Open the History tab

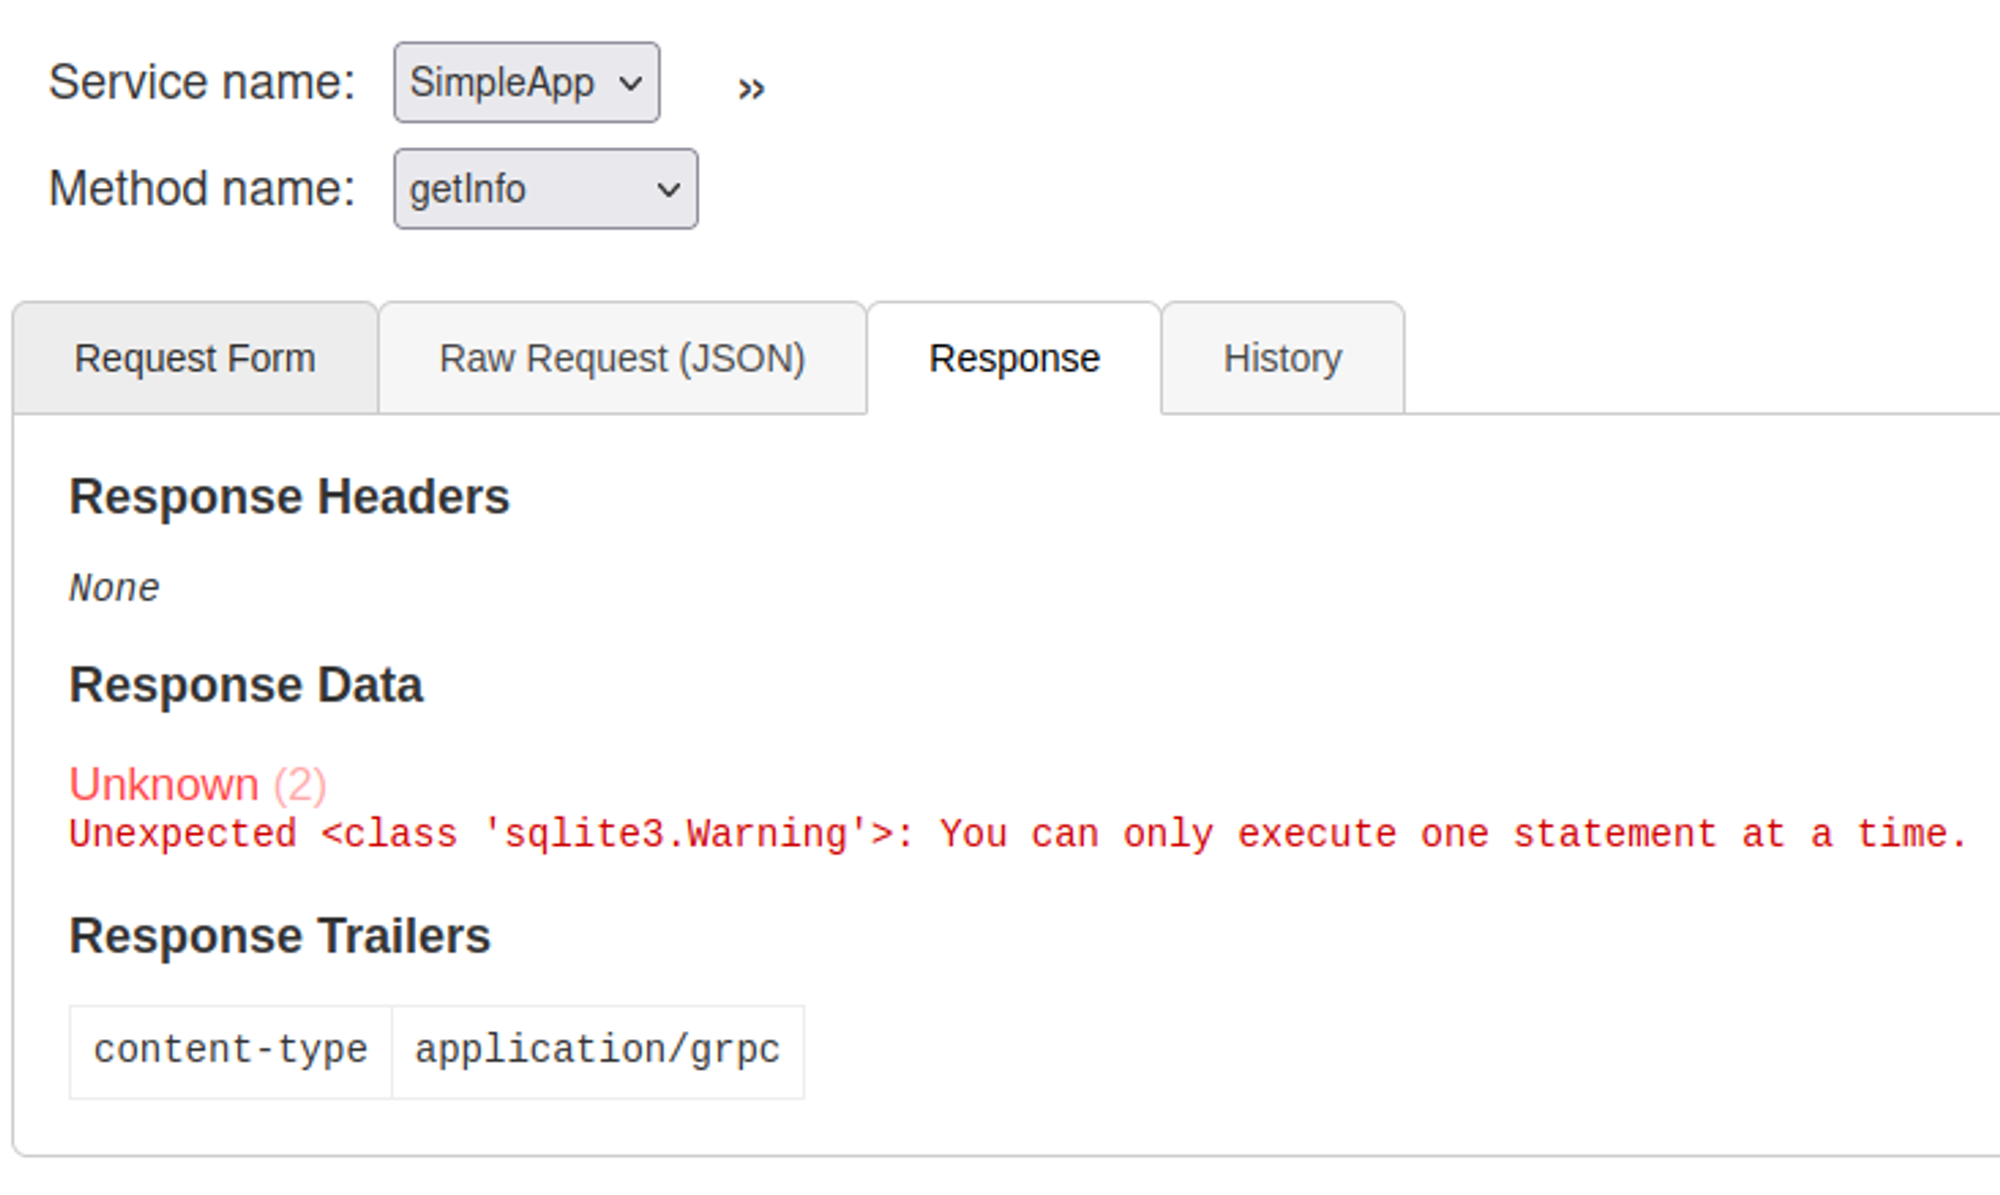tap(1282, 358)
